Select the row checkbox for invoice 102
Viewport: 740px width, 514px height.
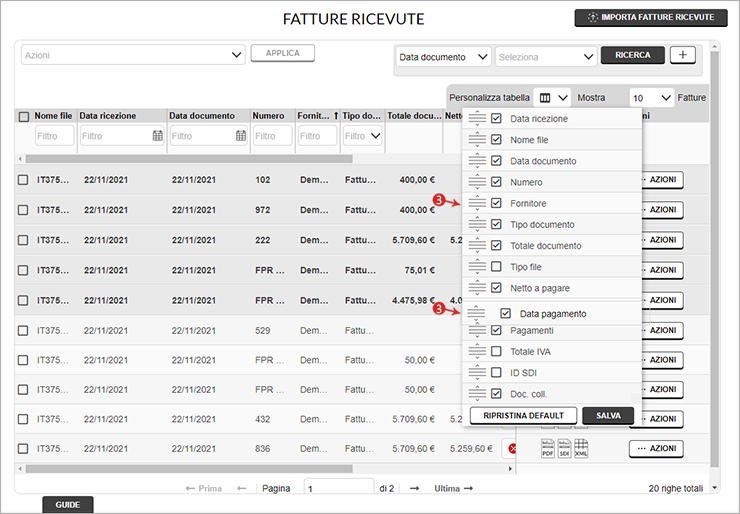[x=23, y=180]
